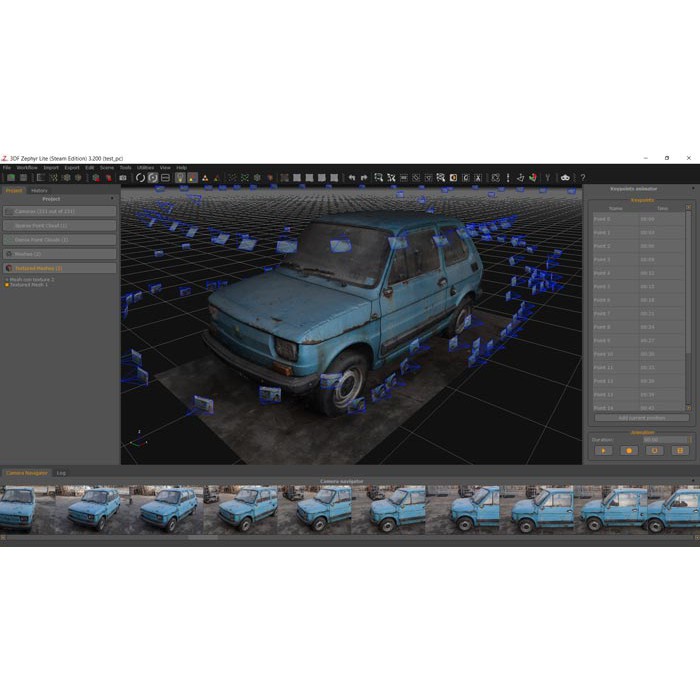Select the Mesh con texture 2 item
Viewport: 700px width, 700px height.
pos(29,279)
